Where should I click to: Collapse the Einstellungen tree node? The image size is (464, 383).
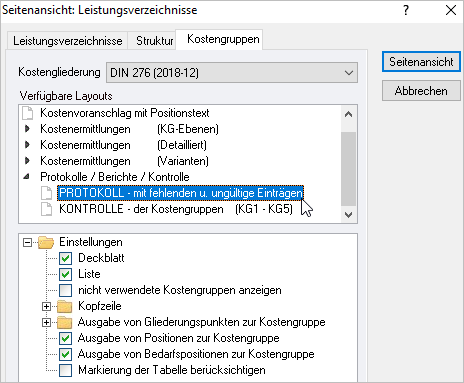point(28,242)
